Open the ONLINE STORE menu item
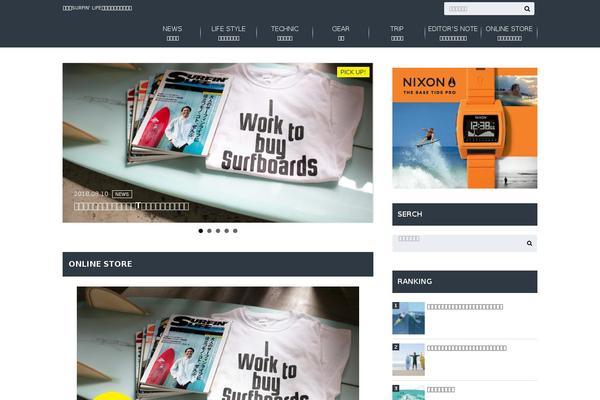Viewport: 600px width, 400px height. click(x=509, y=33)
